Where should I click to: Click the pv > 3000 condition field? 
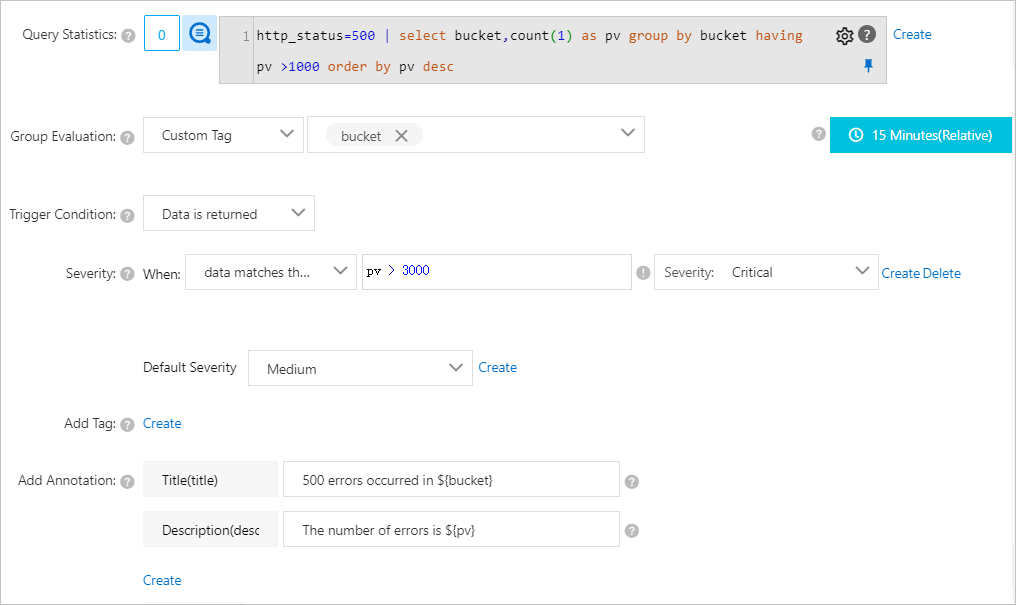[x=497, y=271]
